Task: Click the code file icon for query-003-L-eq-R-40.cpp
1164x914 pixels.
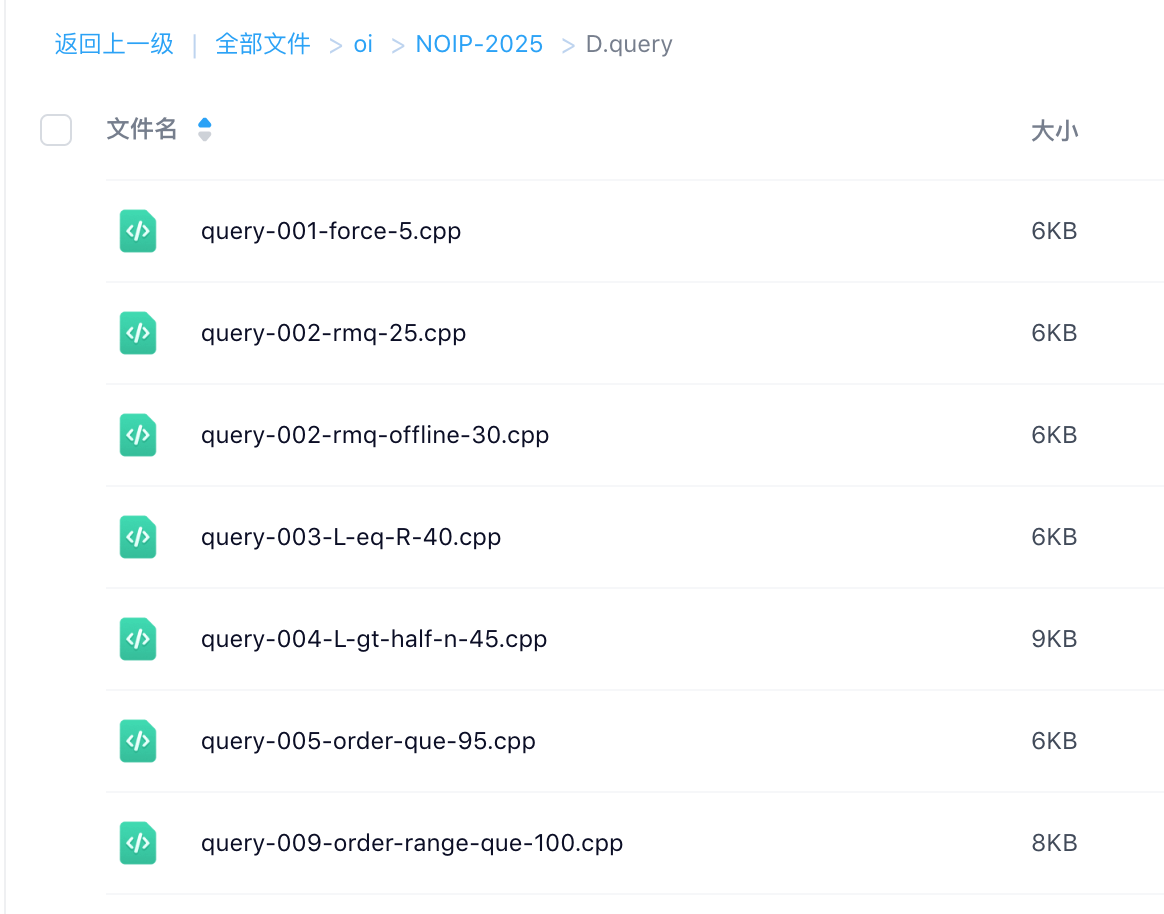Action: pyautogui.click(x=137, y=537)
